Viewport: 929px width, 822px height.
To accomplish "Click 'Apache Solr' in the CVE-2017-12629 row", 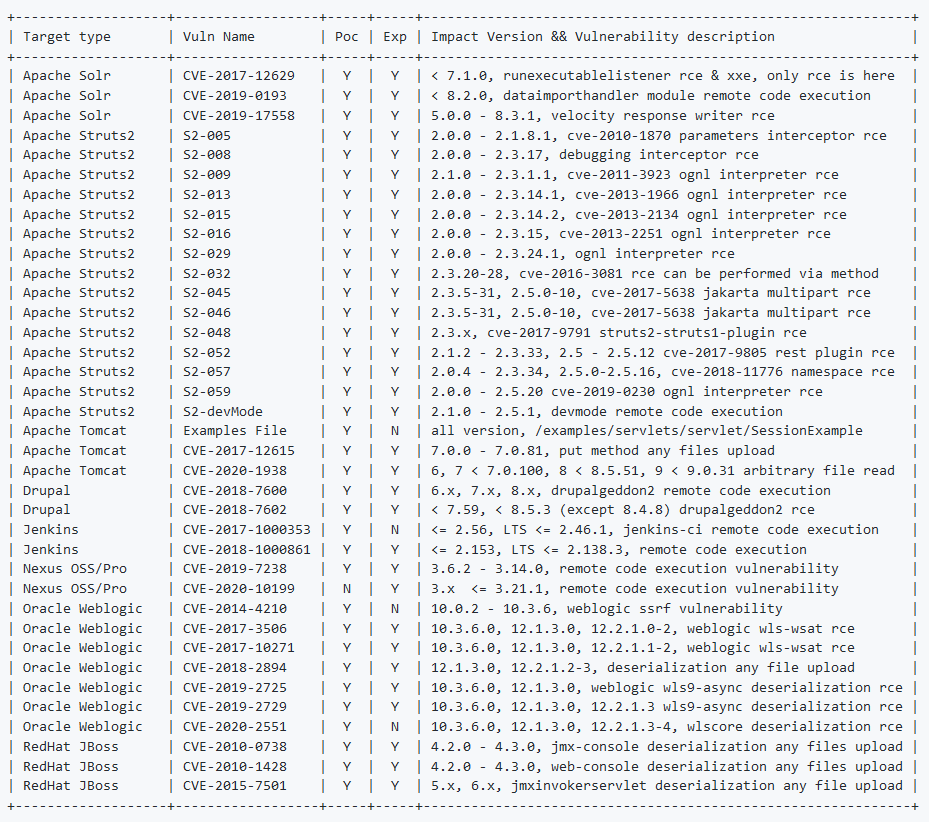I will click(x=66, y=76).
